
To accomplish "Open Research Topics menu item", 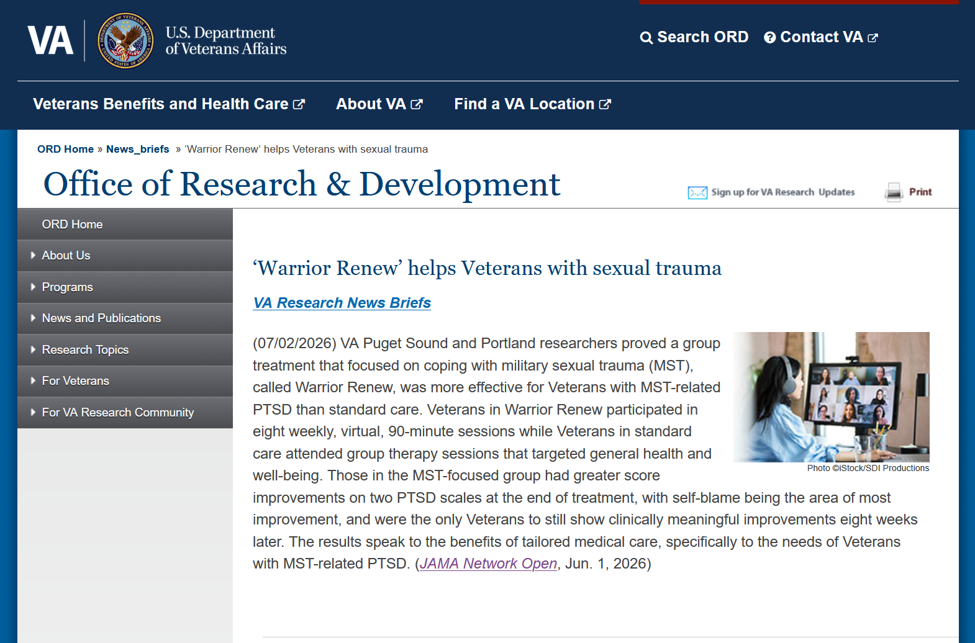I will click(x=125, y=349).
